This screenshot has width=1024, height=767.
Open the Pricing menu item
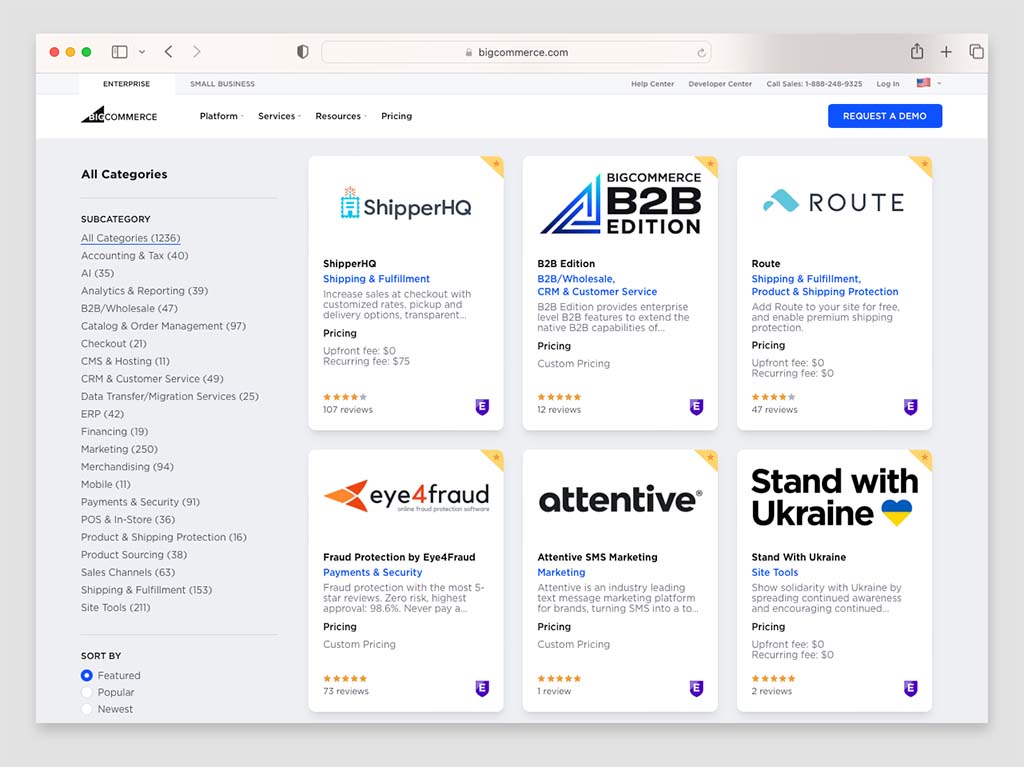click(x=396, y=116)
